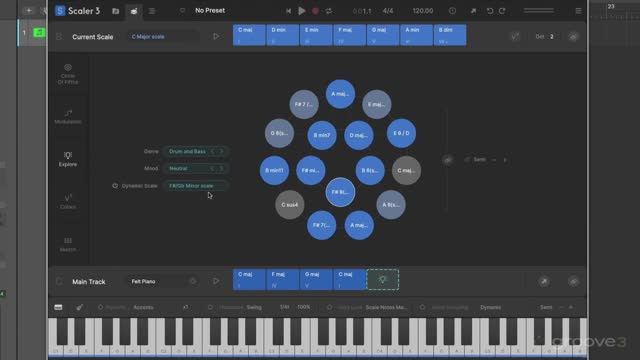Arm the red record button

315,11
